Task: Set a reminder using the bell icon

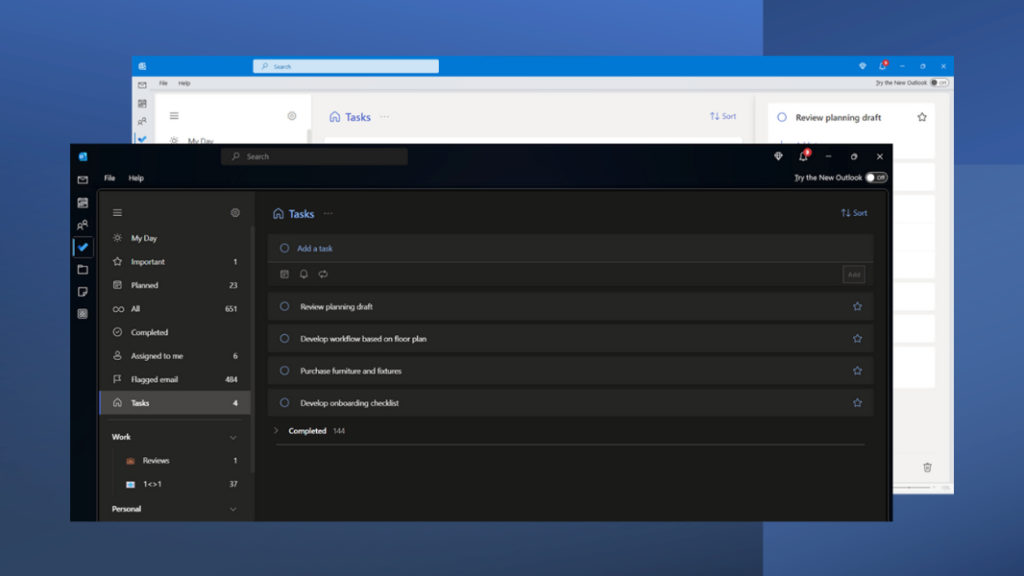Action: [304, 274]
